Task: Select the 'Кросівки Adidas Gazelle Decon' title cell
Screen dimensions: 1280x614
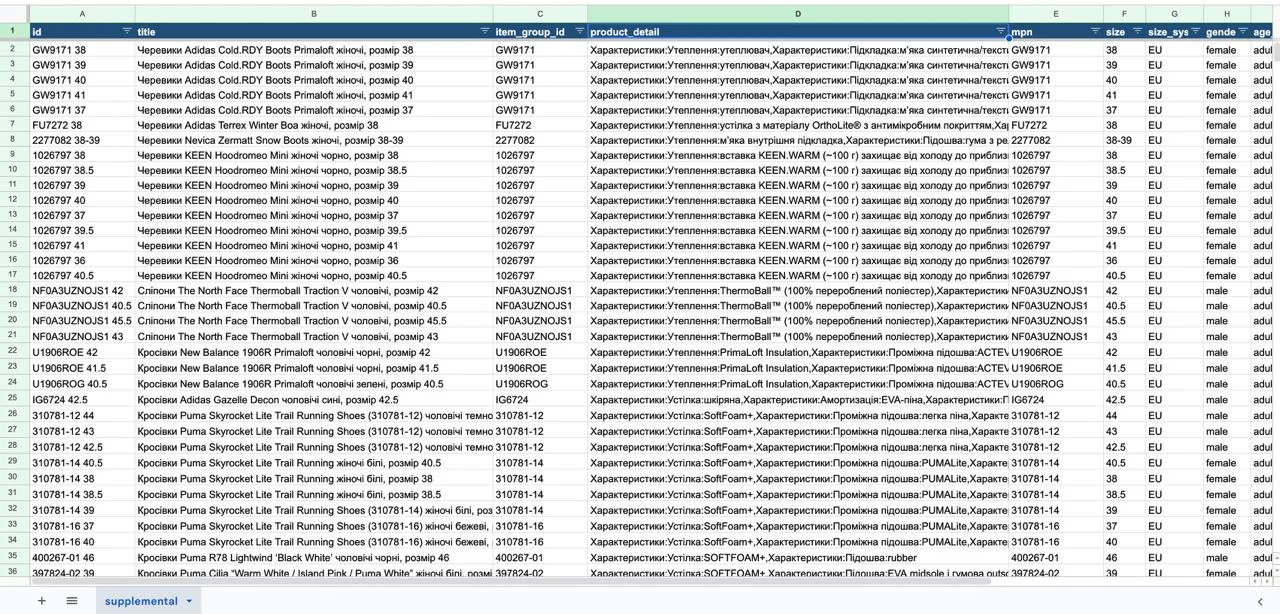Action: click(x=314, y=400)
